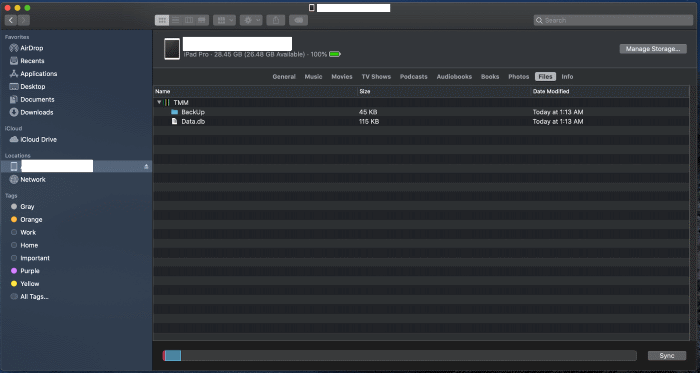Image resolution: width=700 pixels, height=373 pixels.
Task: Select gallery view toolbar icon
Action: coord(202,20)
